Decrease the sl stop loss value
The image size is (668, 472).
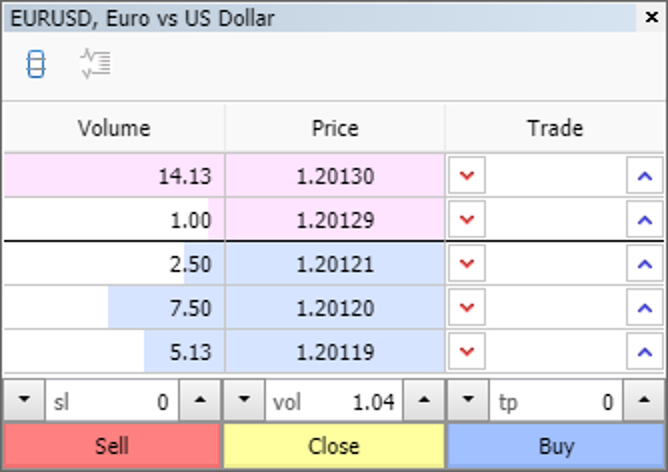click(x=23, y=401)
